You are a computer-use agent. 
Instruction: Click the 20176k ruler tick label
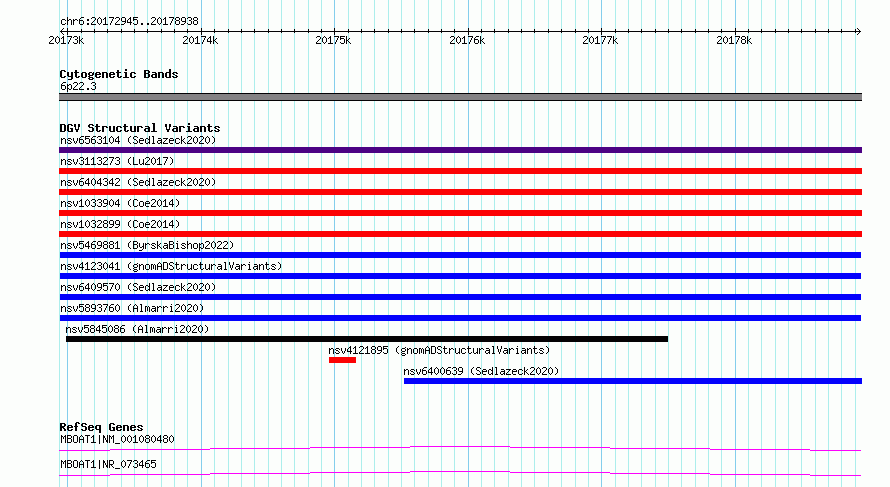(467, 40)
